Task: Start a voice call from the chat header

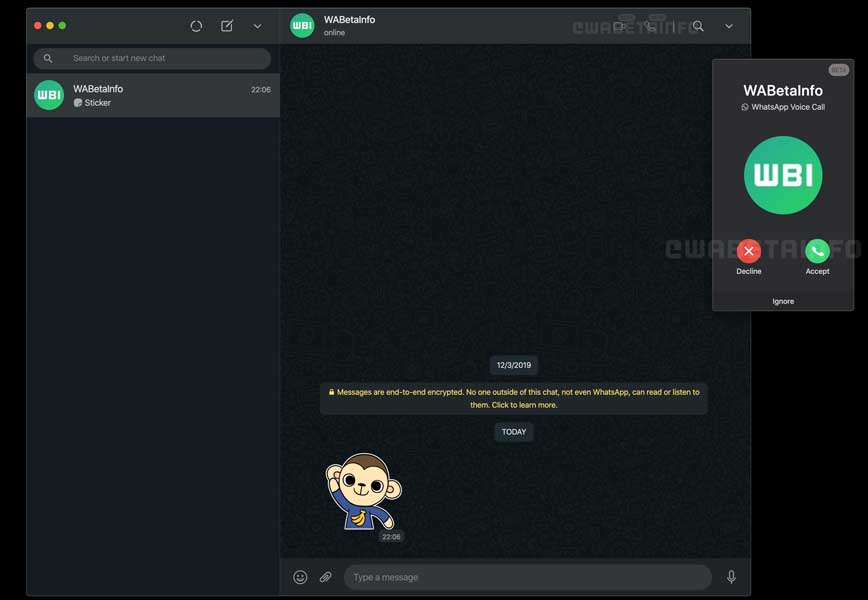Action: [652, 26]
